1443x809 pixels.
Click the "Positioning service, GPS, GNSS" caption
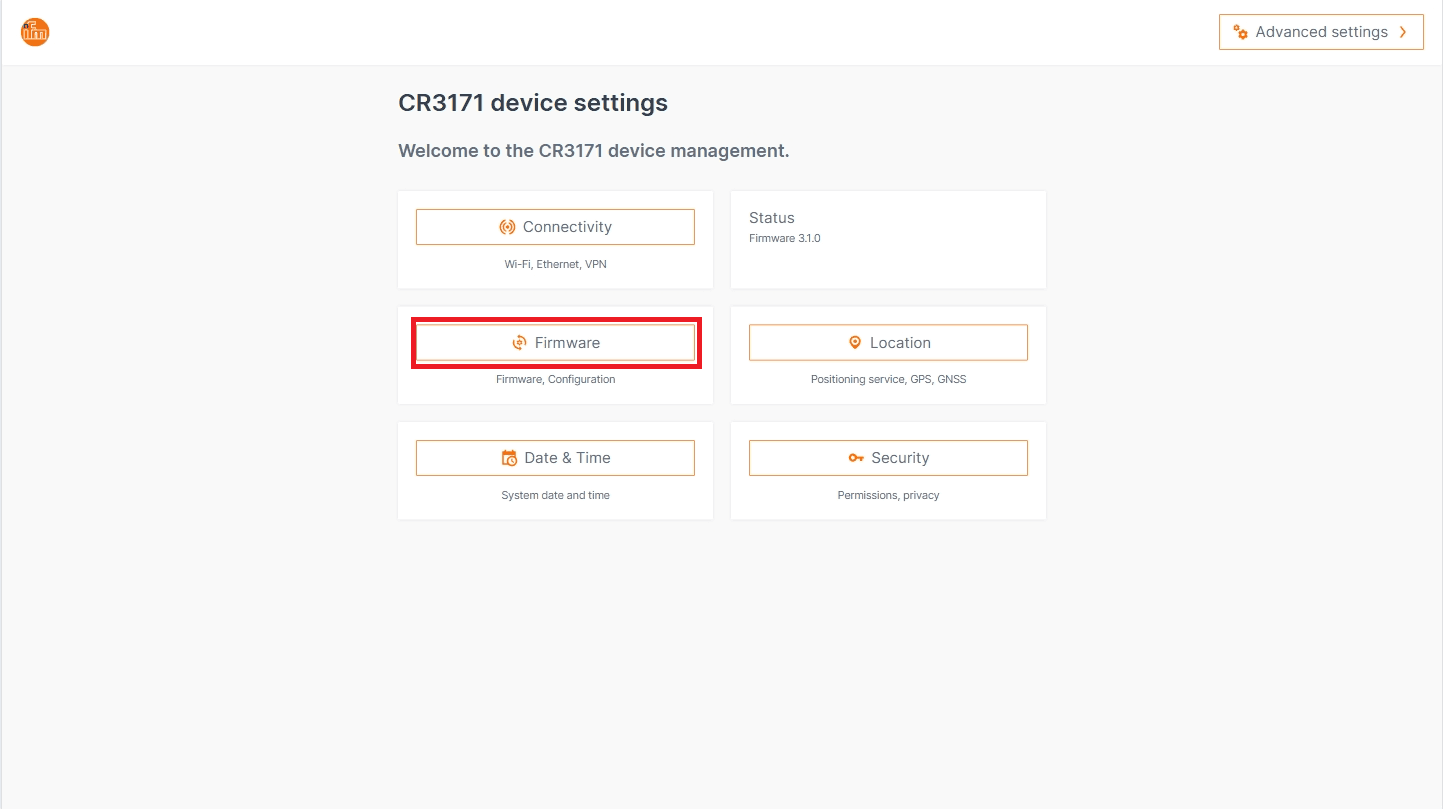[888, 380]
